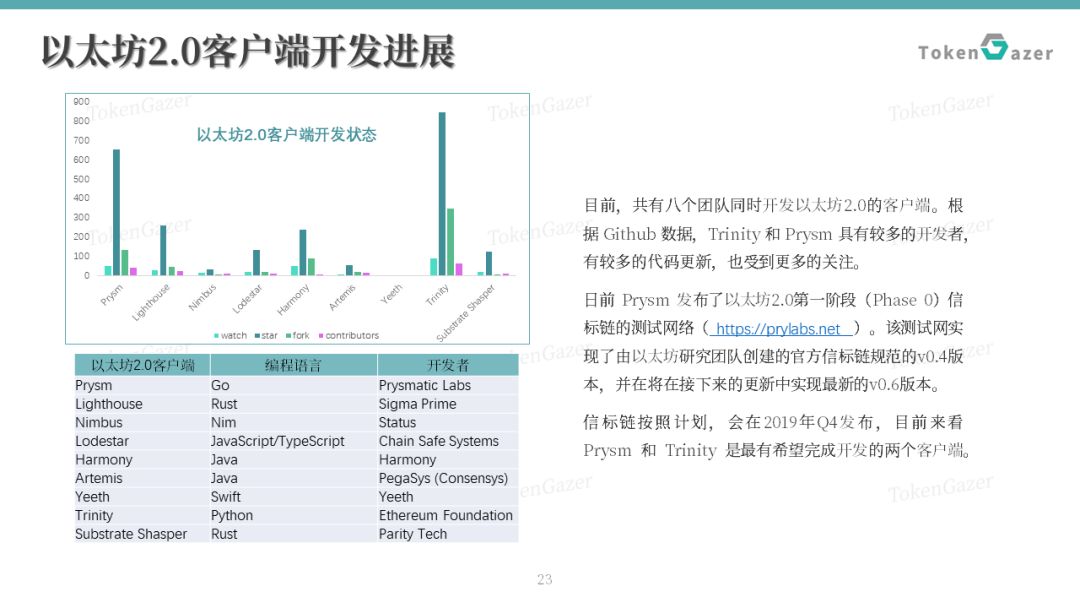This screenshot has width=1080, height=608.
Task: Click the Yeeth axis label under chart
Action: pyautogui.click(x=391, y=294)
